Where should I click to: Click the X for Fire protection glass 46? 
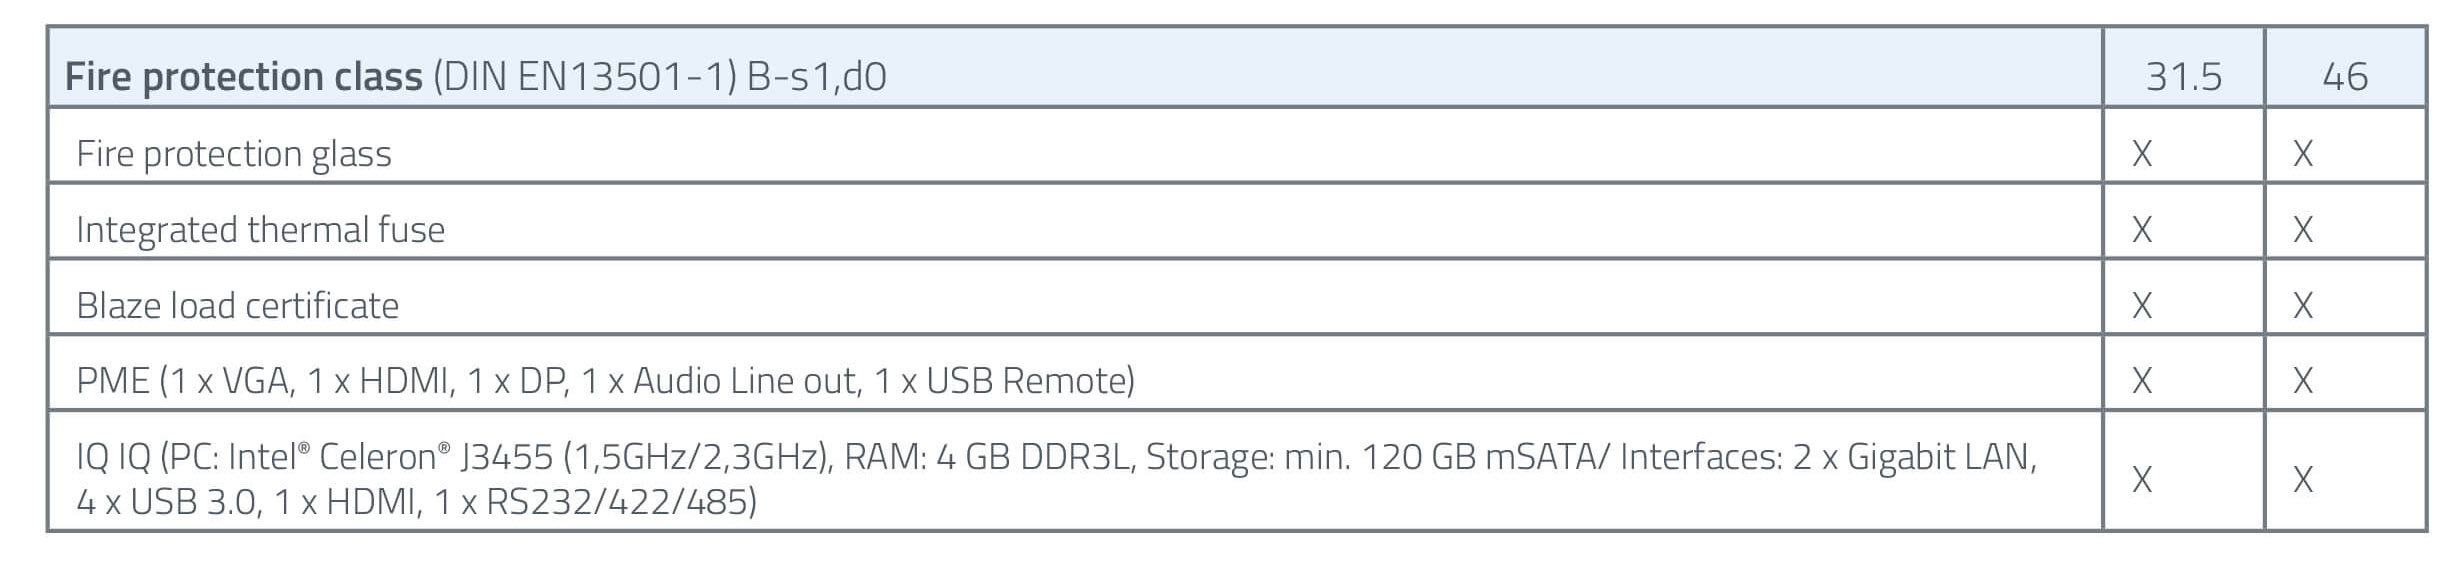pos(2302,154)
